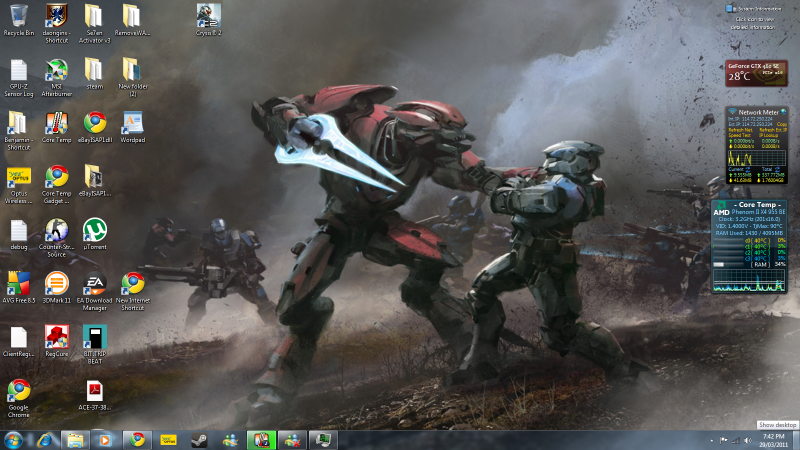This screenshot has width=800, height=450.
Task: Launch Counter-Strike Source shortcut
Action: pyautogui.click(x=57, y=238)
